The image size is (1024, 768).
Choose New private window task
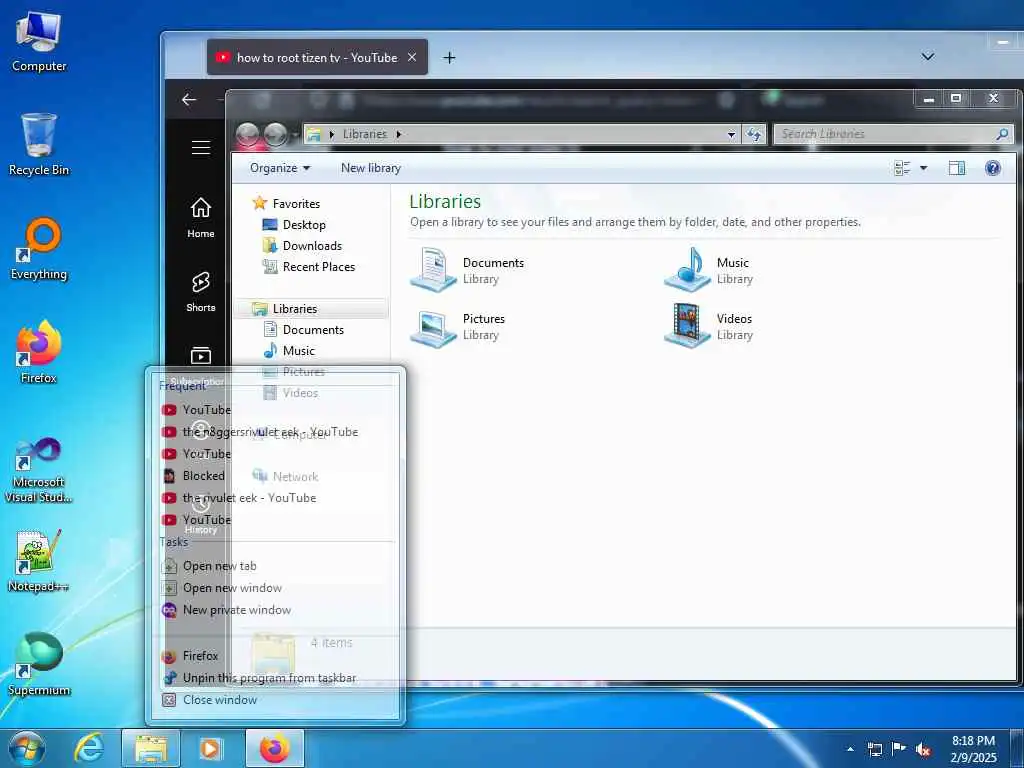[278, 610]
